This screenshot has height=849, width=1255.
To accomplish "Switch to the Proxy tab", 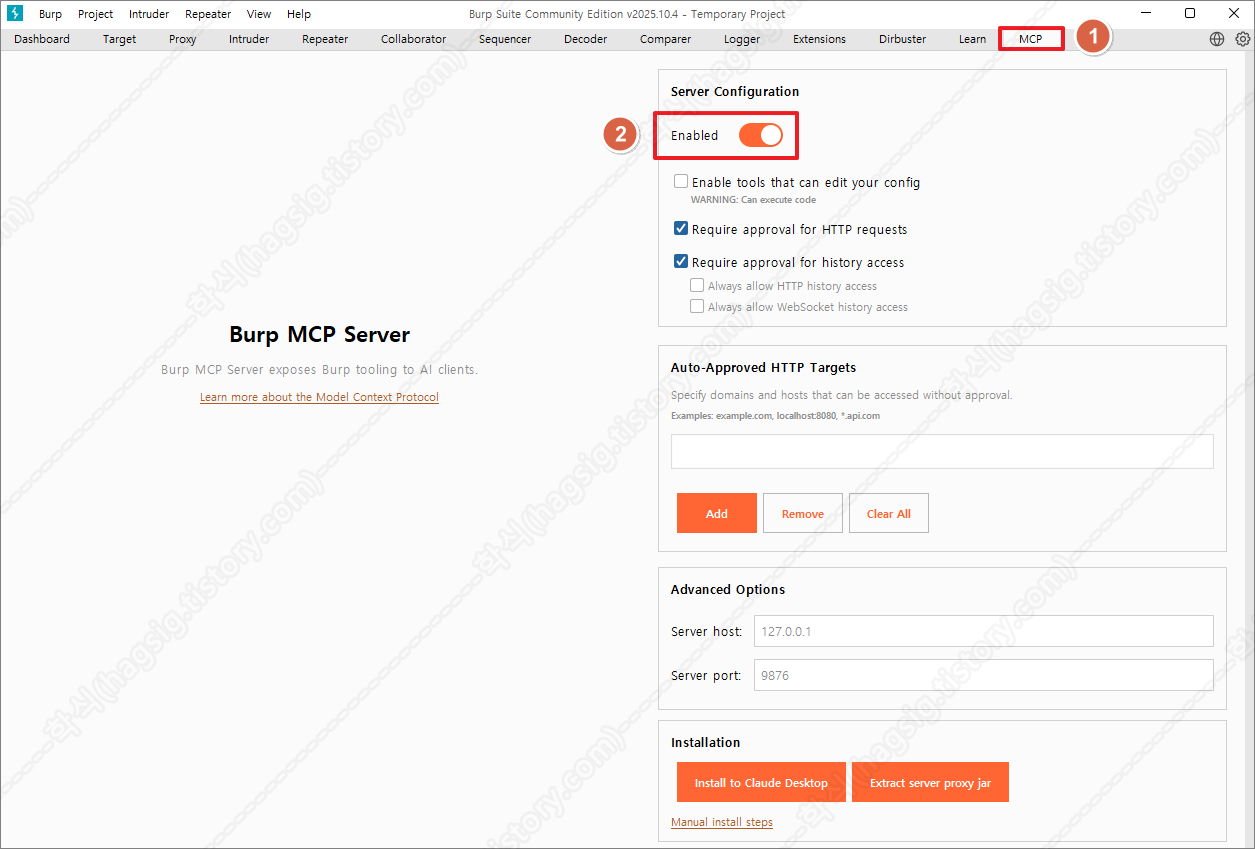I will pyautogui.click(x=183, y=39).
